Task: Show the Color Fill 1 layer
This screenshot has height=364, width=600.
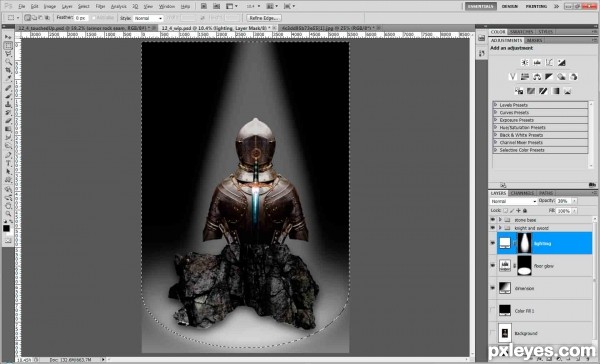Action: (492, 310)
